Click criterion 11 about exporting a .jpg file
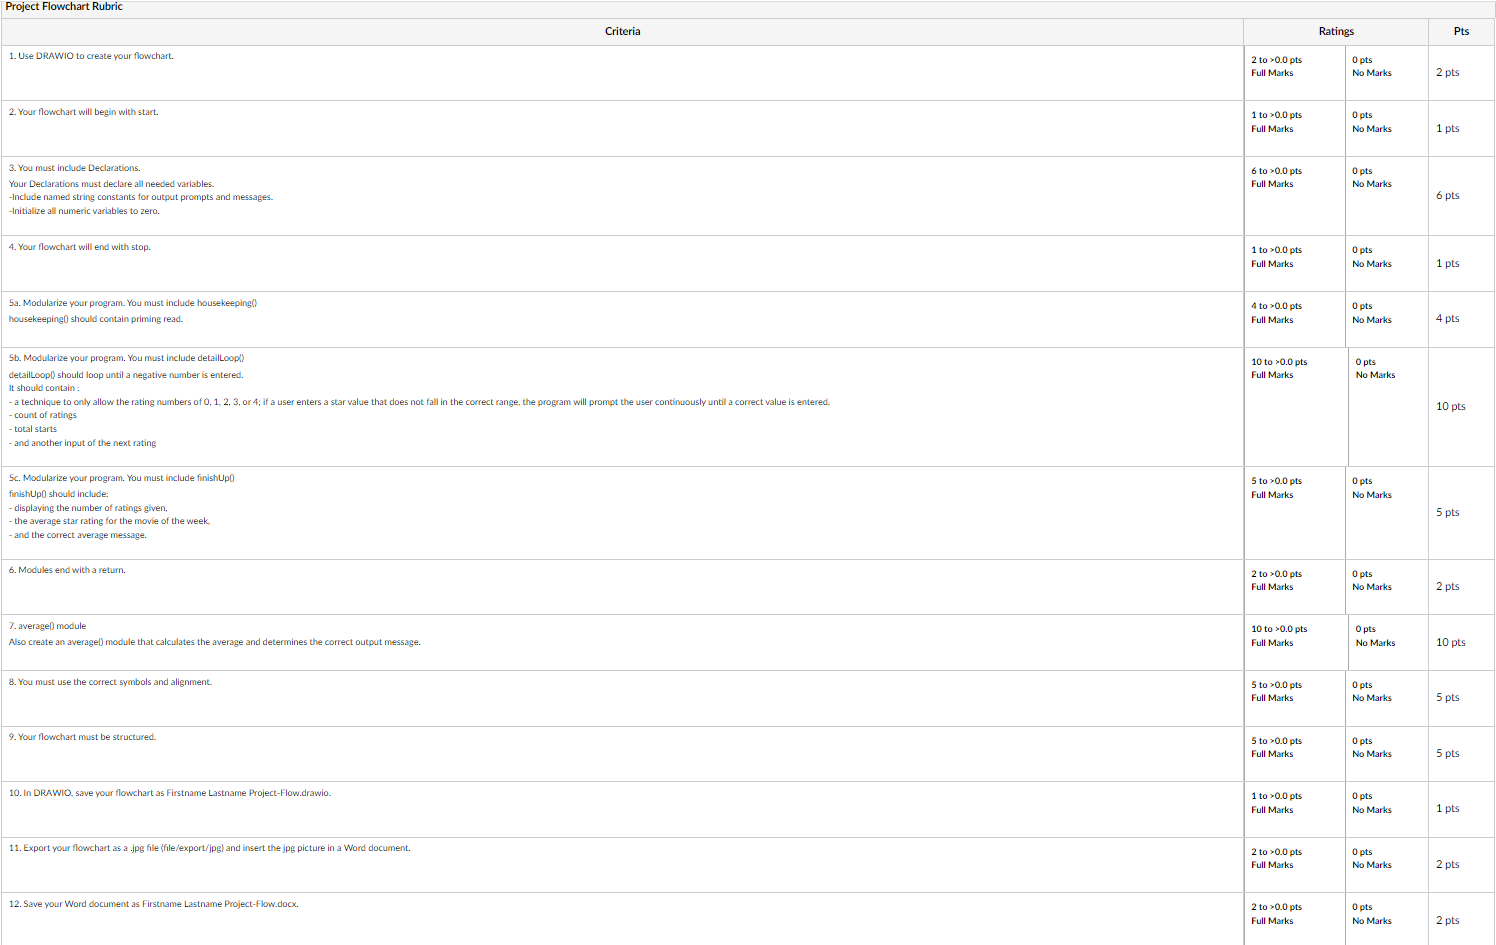The image size is (1496, 945). click(x=210, y=848)
